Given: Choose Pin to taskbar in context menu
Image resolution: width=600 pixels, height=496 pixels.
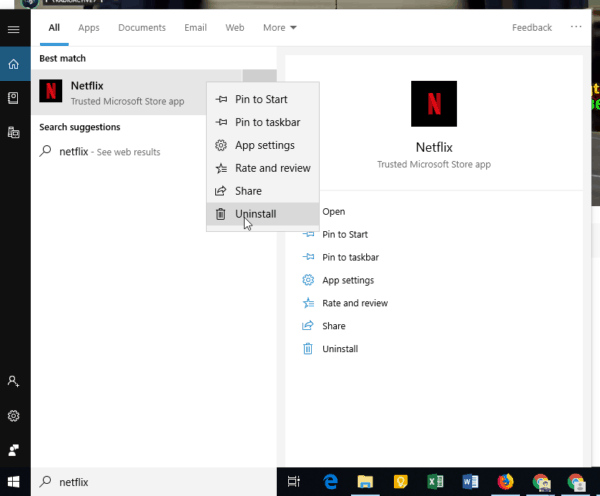Looking at the screenshot, I should [x=263, y=122].
